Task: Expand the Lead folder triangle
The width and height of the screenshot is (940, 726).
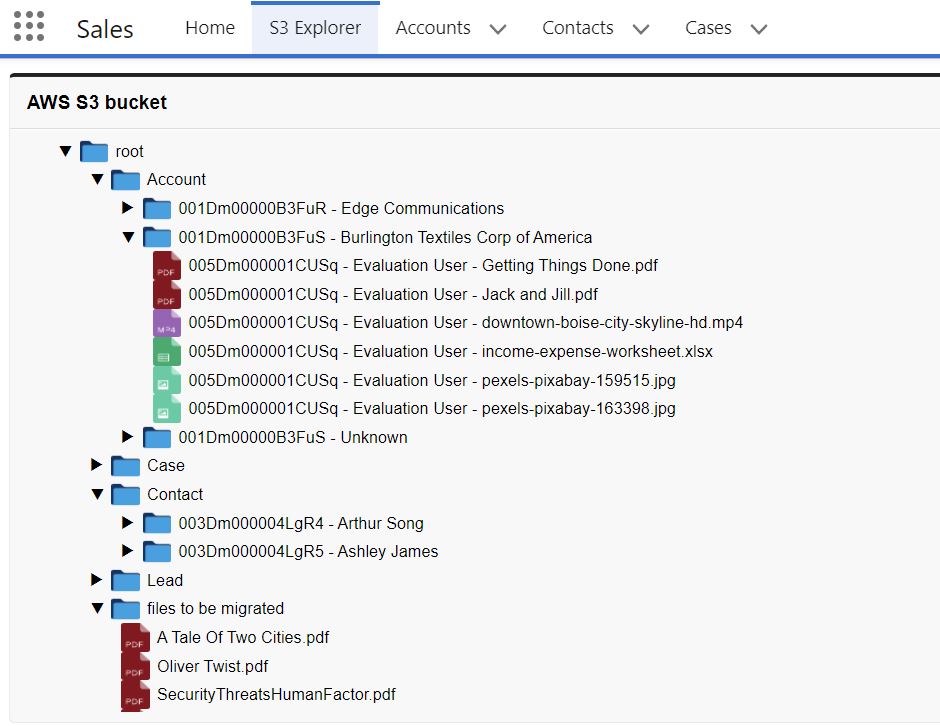Action: click(x=96, y=579)
